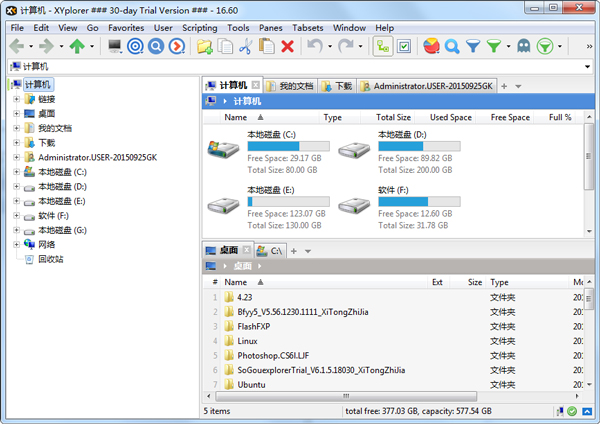Toggle the folder tree panel button

point(383,46)
